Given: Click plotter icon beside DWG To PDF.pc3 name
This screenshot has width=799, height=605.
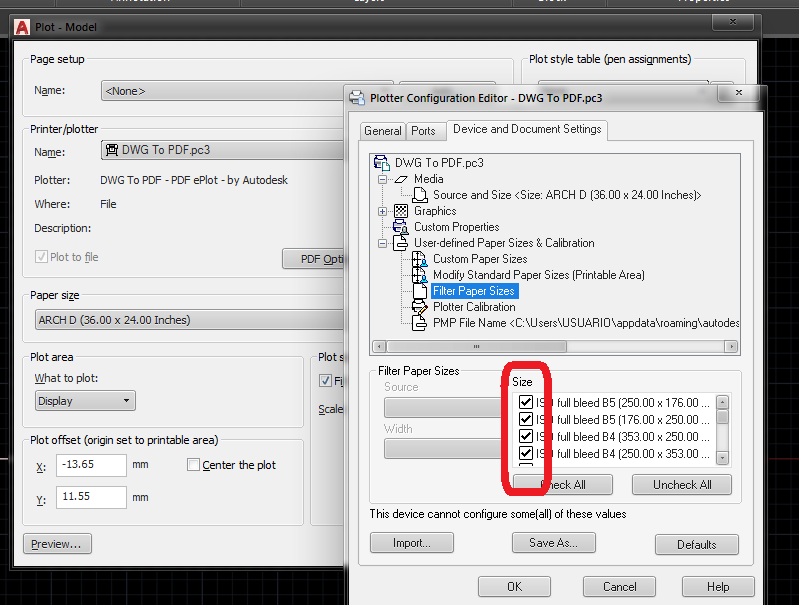Looking at the screenshot, I should (x=112, y=150).
